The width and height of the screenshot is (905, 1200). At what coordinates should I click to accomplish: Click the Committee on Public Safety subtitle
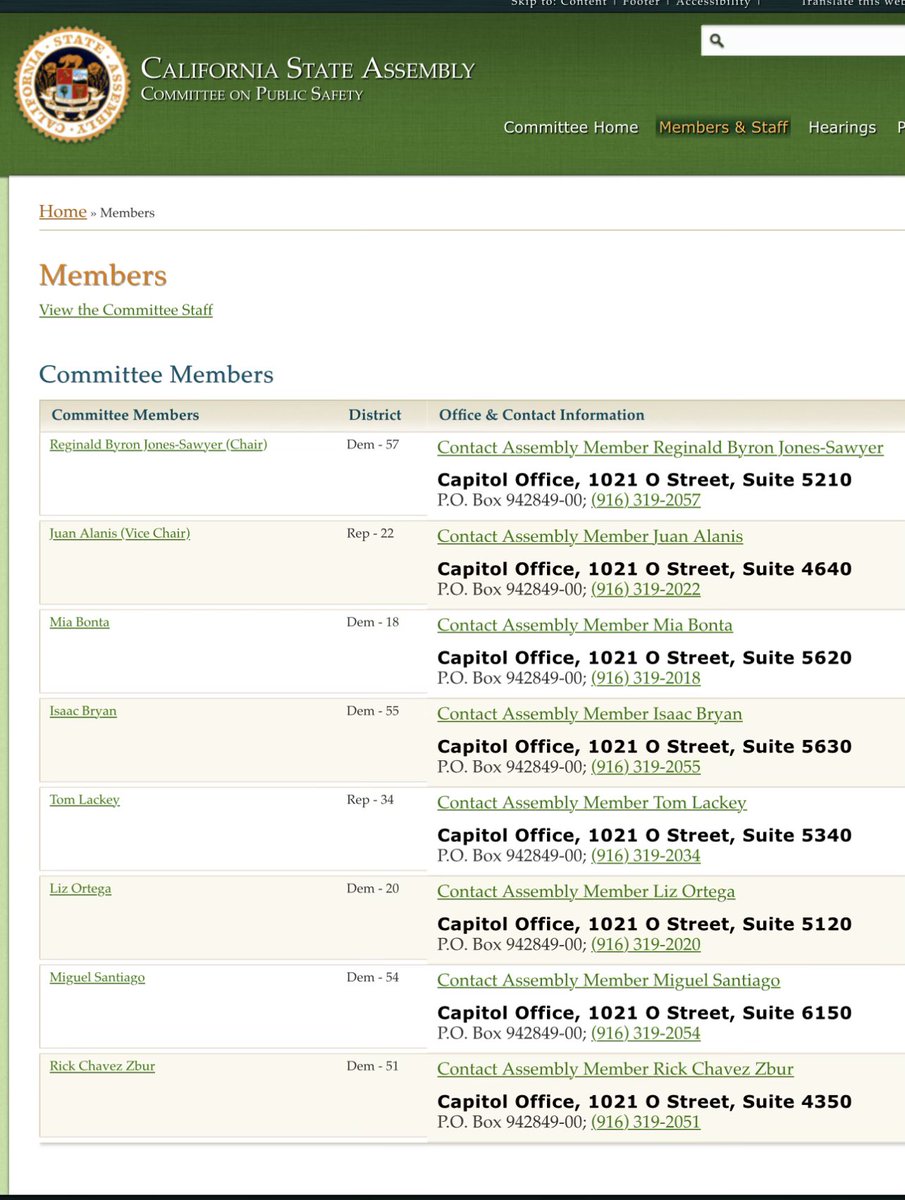(x=252, y=95)
